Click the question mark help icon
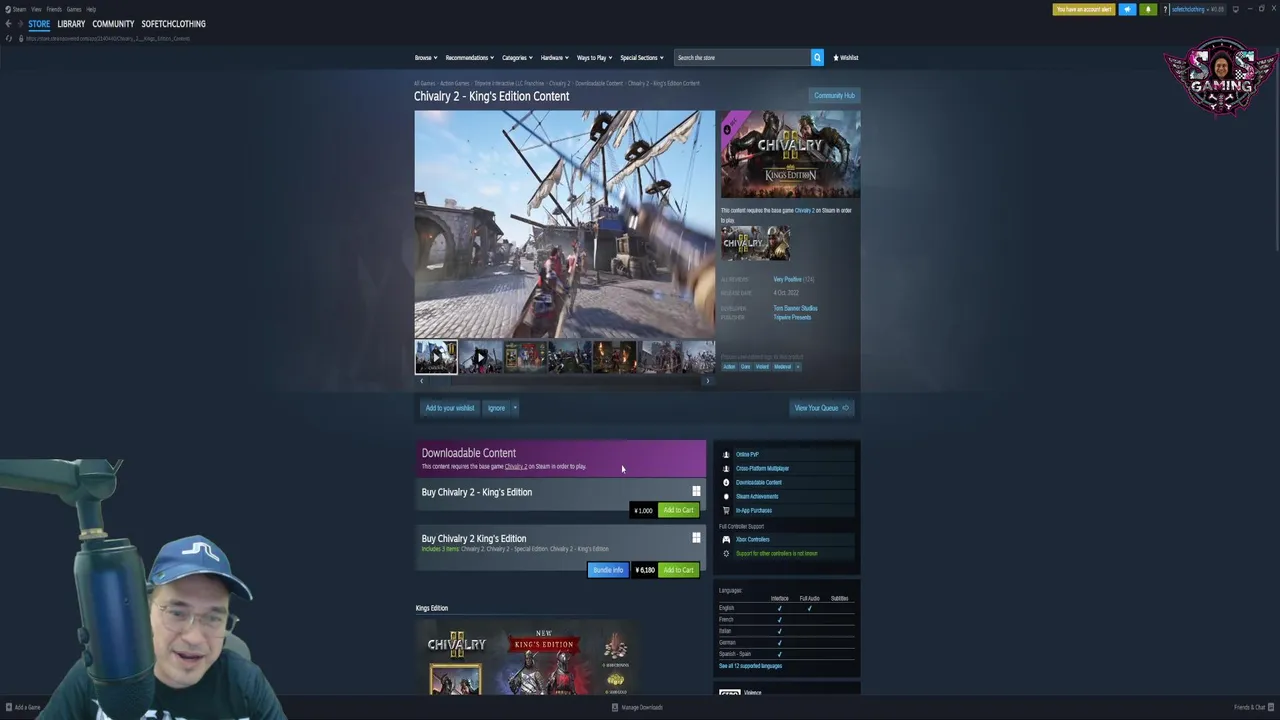 point(1165,9)
